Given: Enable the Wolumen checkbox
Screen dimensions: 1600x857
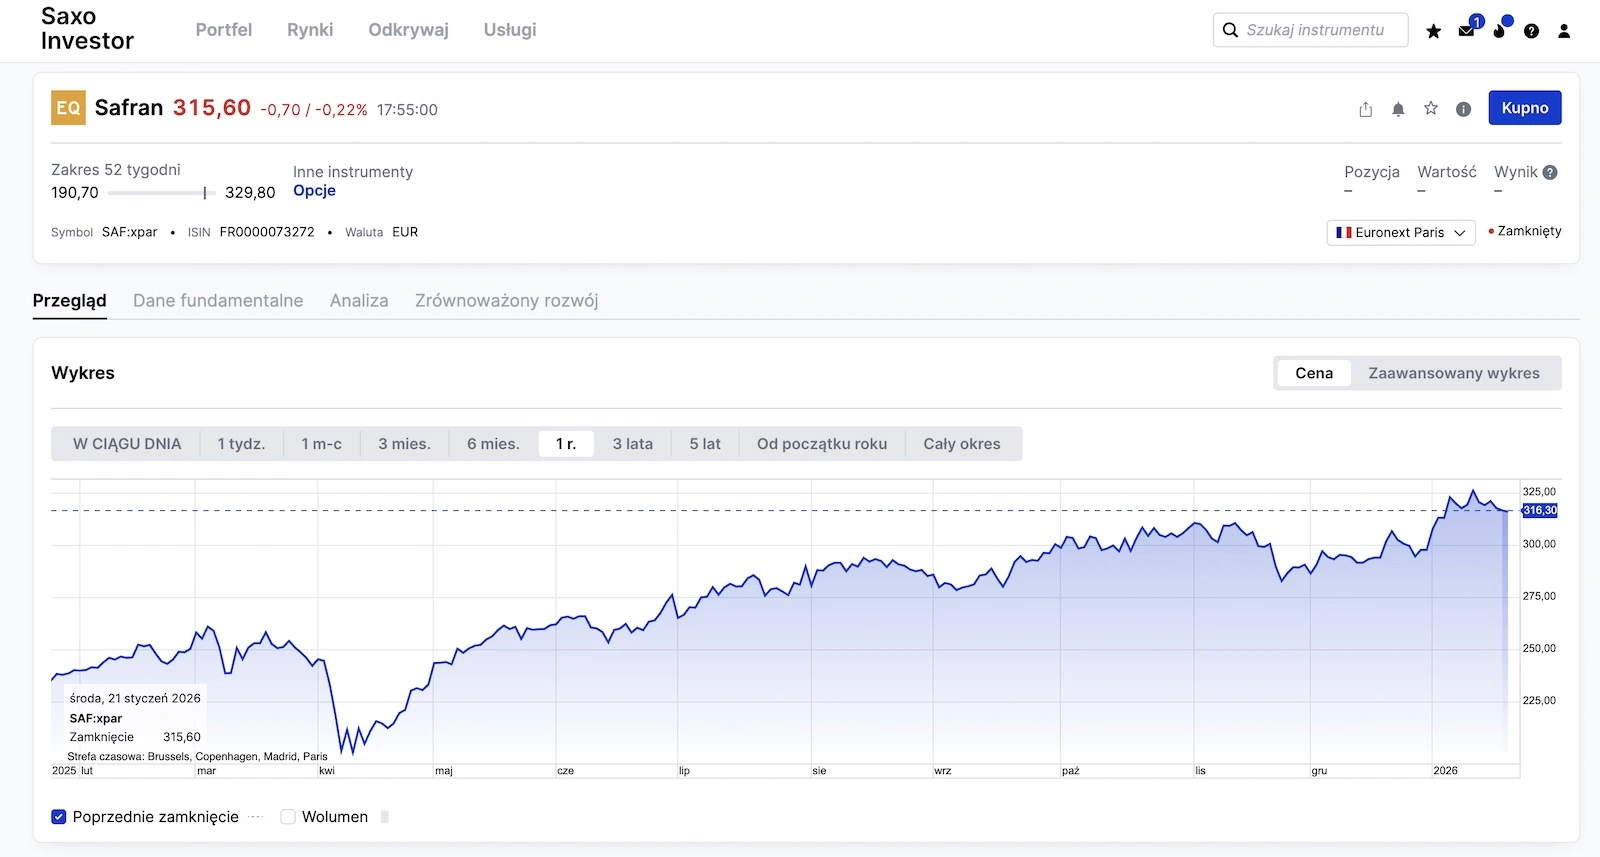Looking at the screenshot, I should (288, 817).
